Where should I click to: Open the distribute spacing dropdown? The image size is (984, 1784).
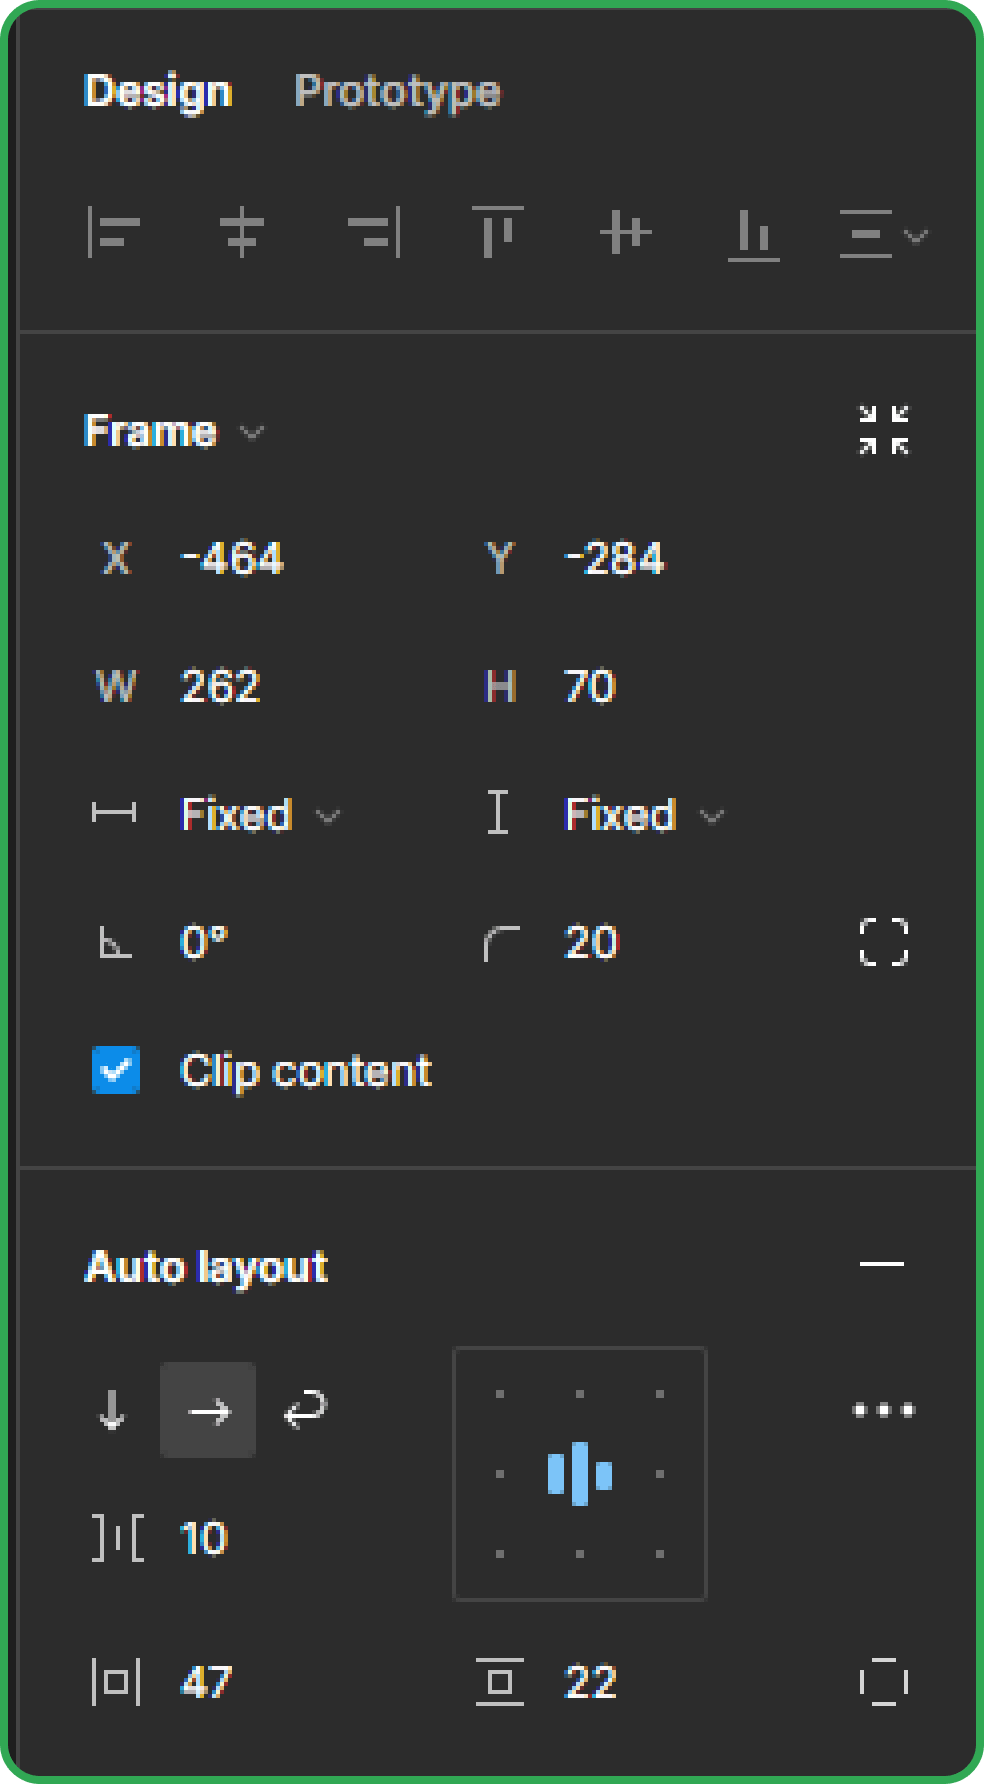pyautogui.click(x=884, y=235)
